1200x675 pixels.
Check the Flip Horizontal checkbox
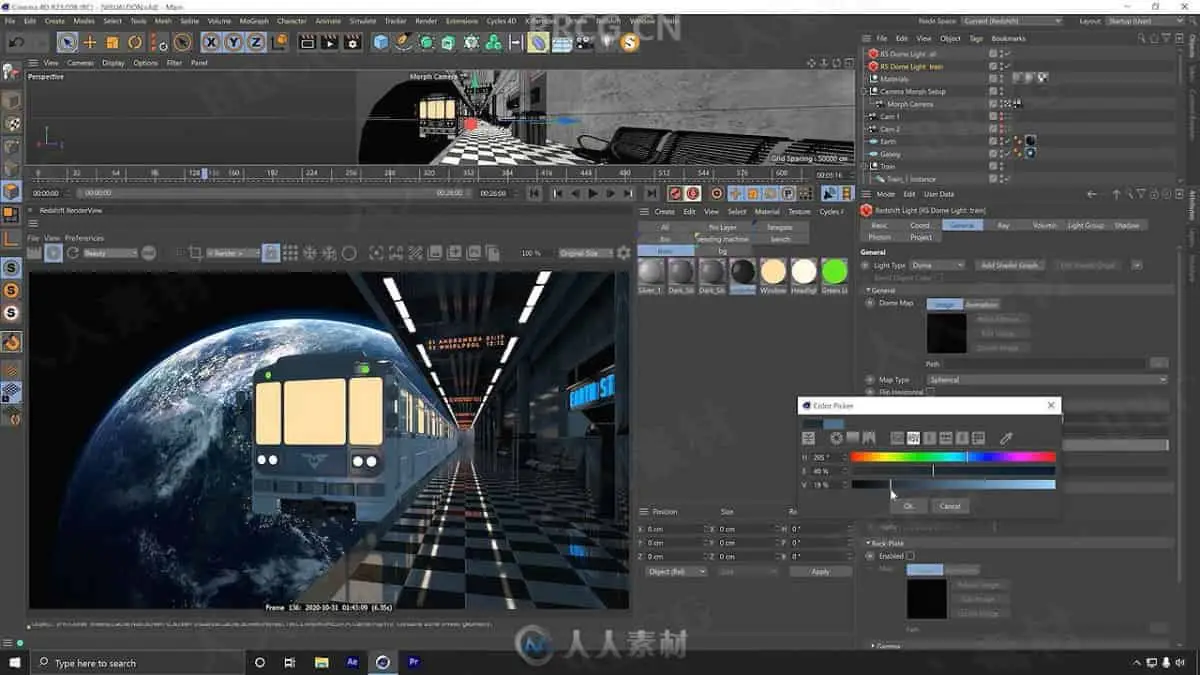[930, 392]
